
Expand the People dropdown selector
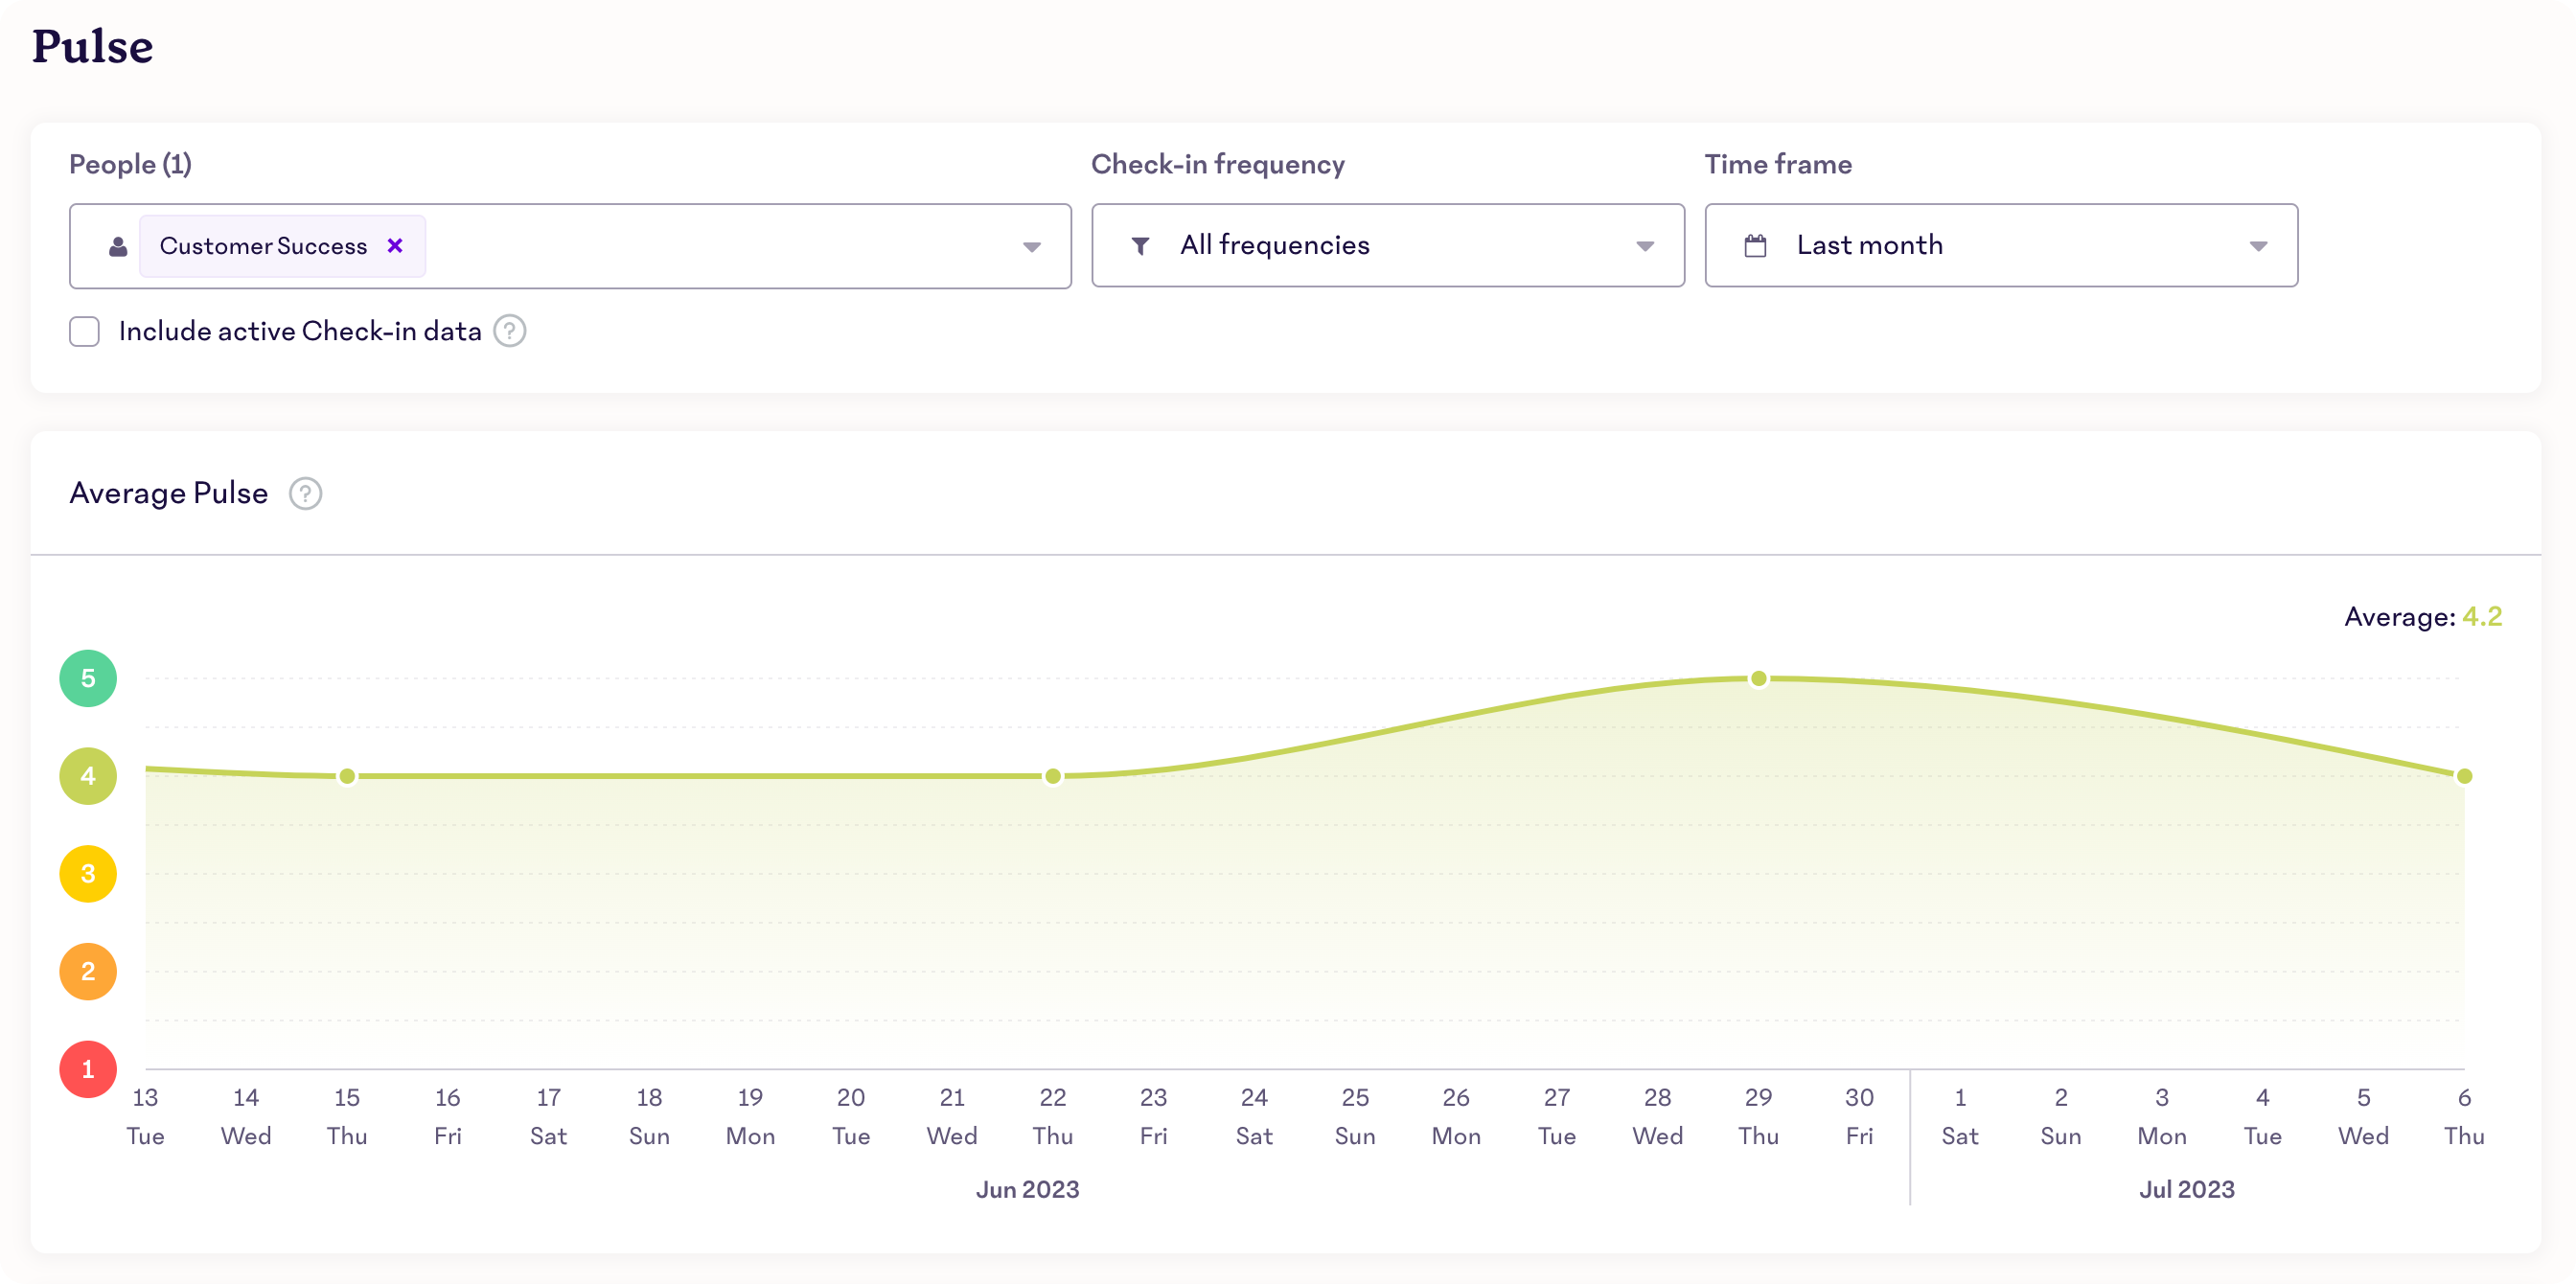pos(1033,246)
